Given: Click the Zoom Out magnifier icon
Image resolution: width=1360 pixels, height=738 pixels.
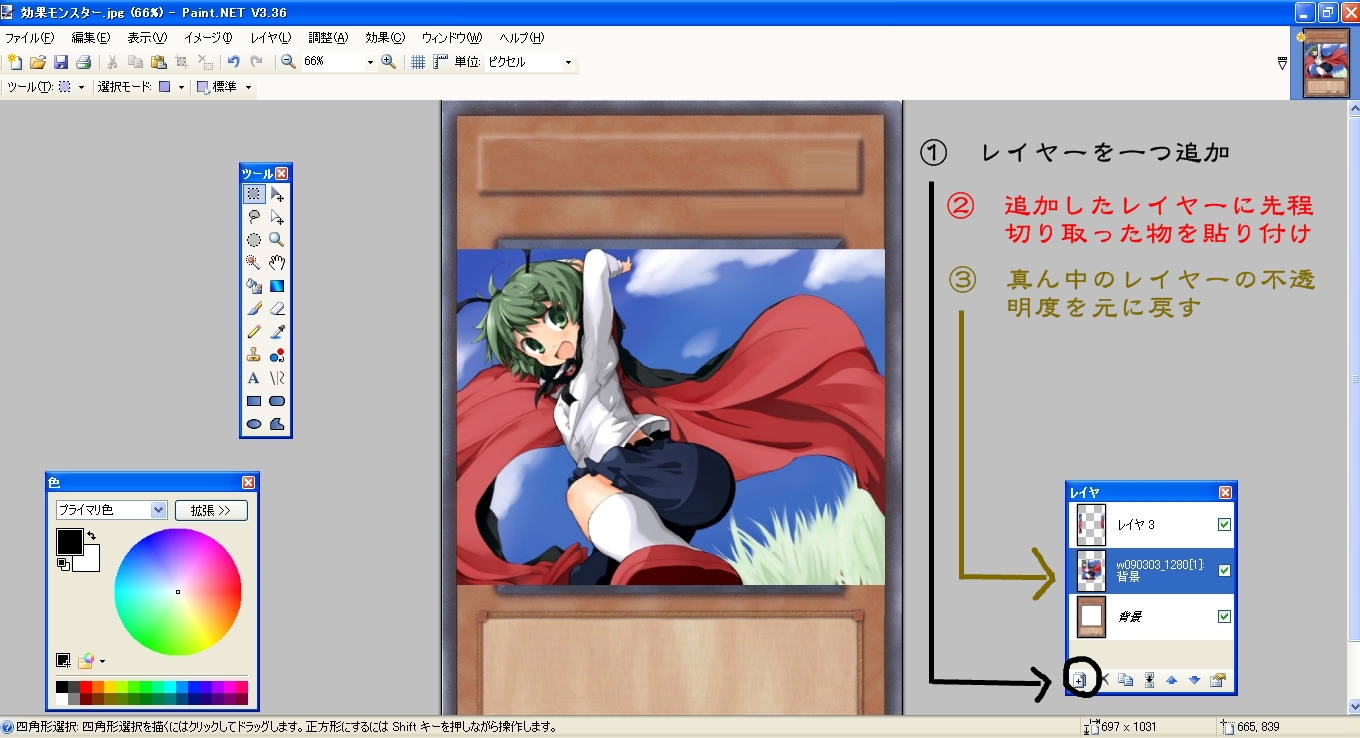Looking at the screenshot, I should click(x=288, y=62).
